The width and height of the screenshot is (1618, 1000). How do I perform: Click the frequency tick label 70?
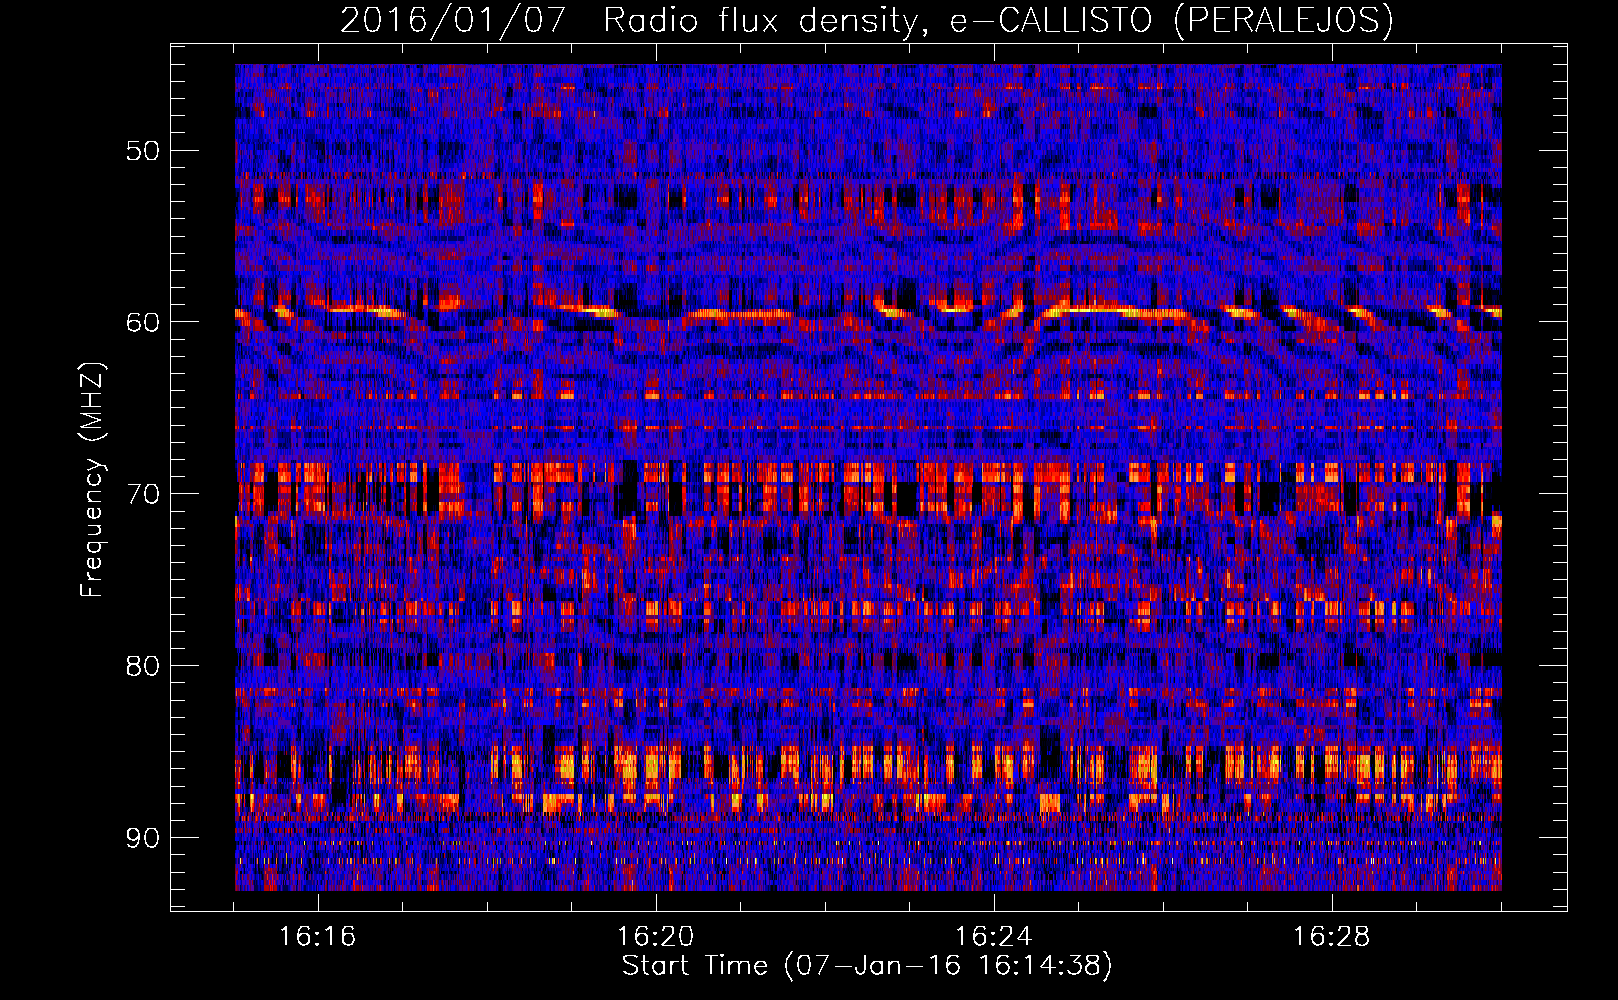point(143,494)
